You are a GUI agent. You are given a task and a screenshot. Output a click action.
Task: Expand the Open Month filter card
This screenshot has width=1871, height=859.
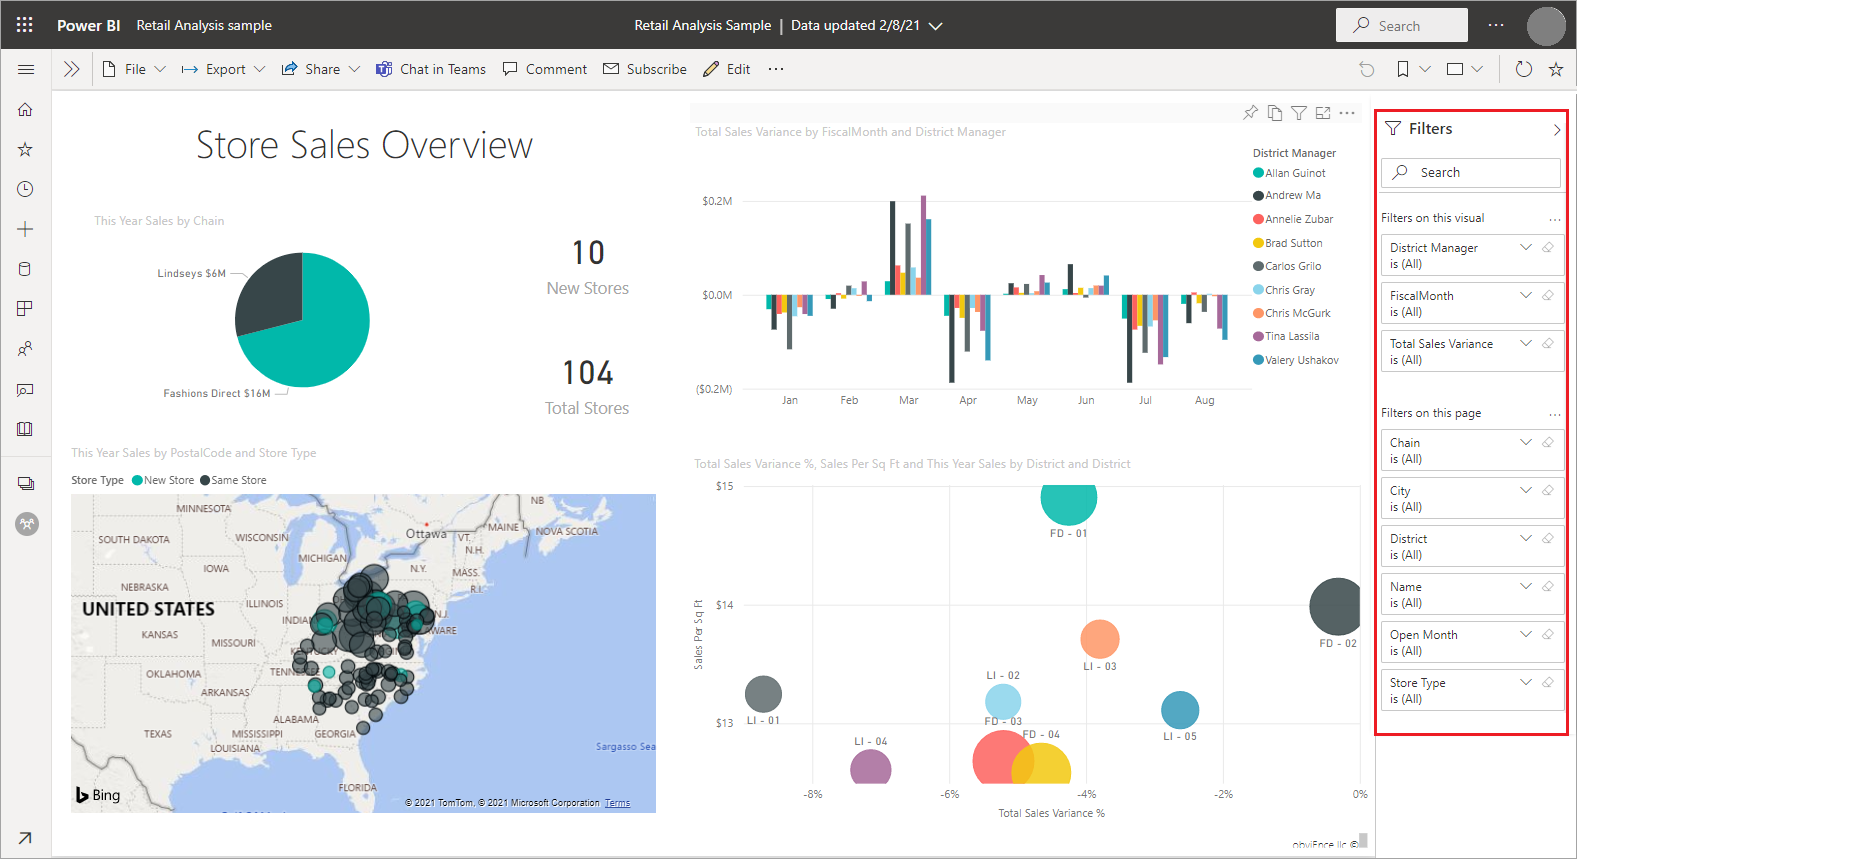1526,634
